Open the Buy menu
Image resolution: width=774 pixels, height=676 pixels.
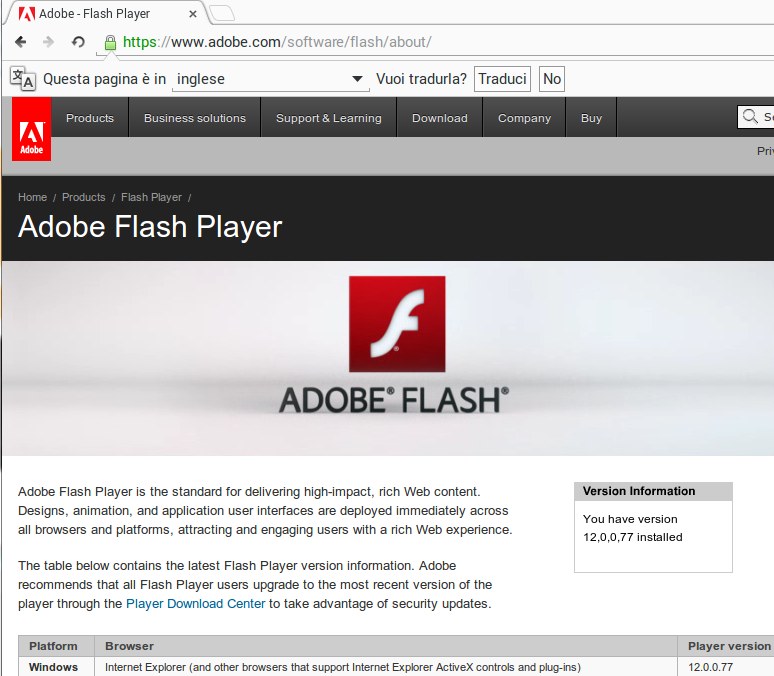[x=591, y=118]
